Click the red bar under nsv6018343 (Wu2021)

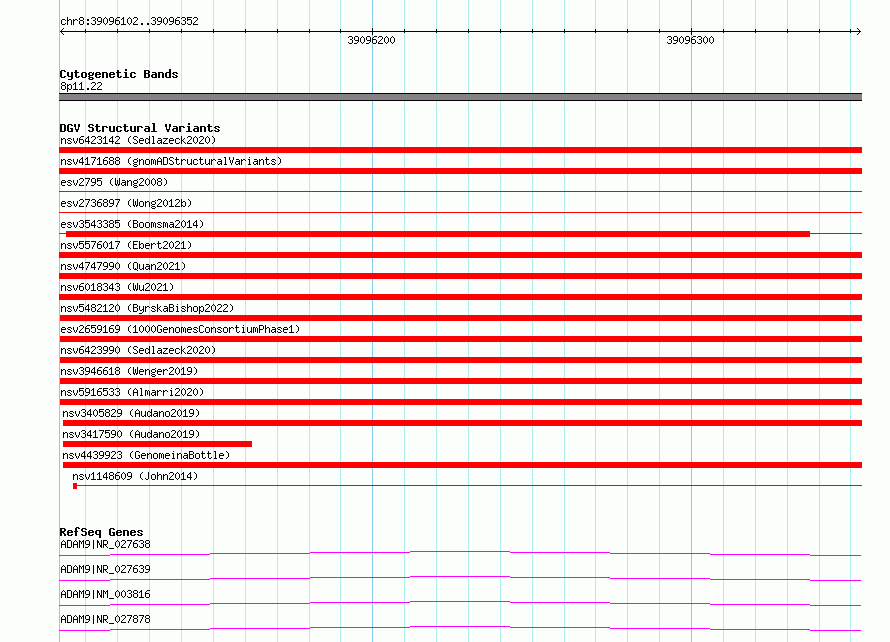[x=460, y=297]
